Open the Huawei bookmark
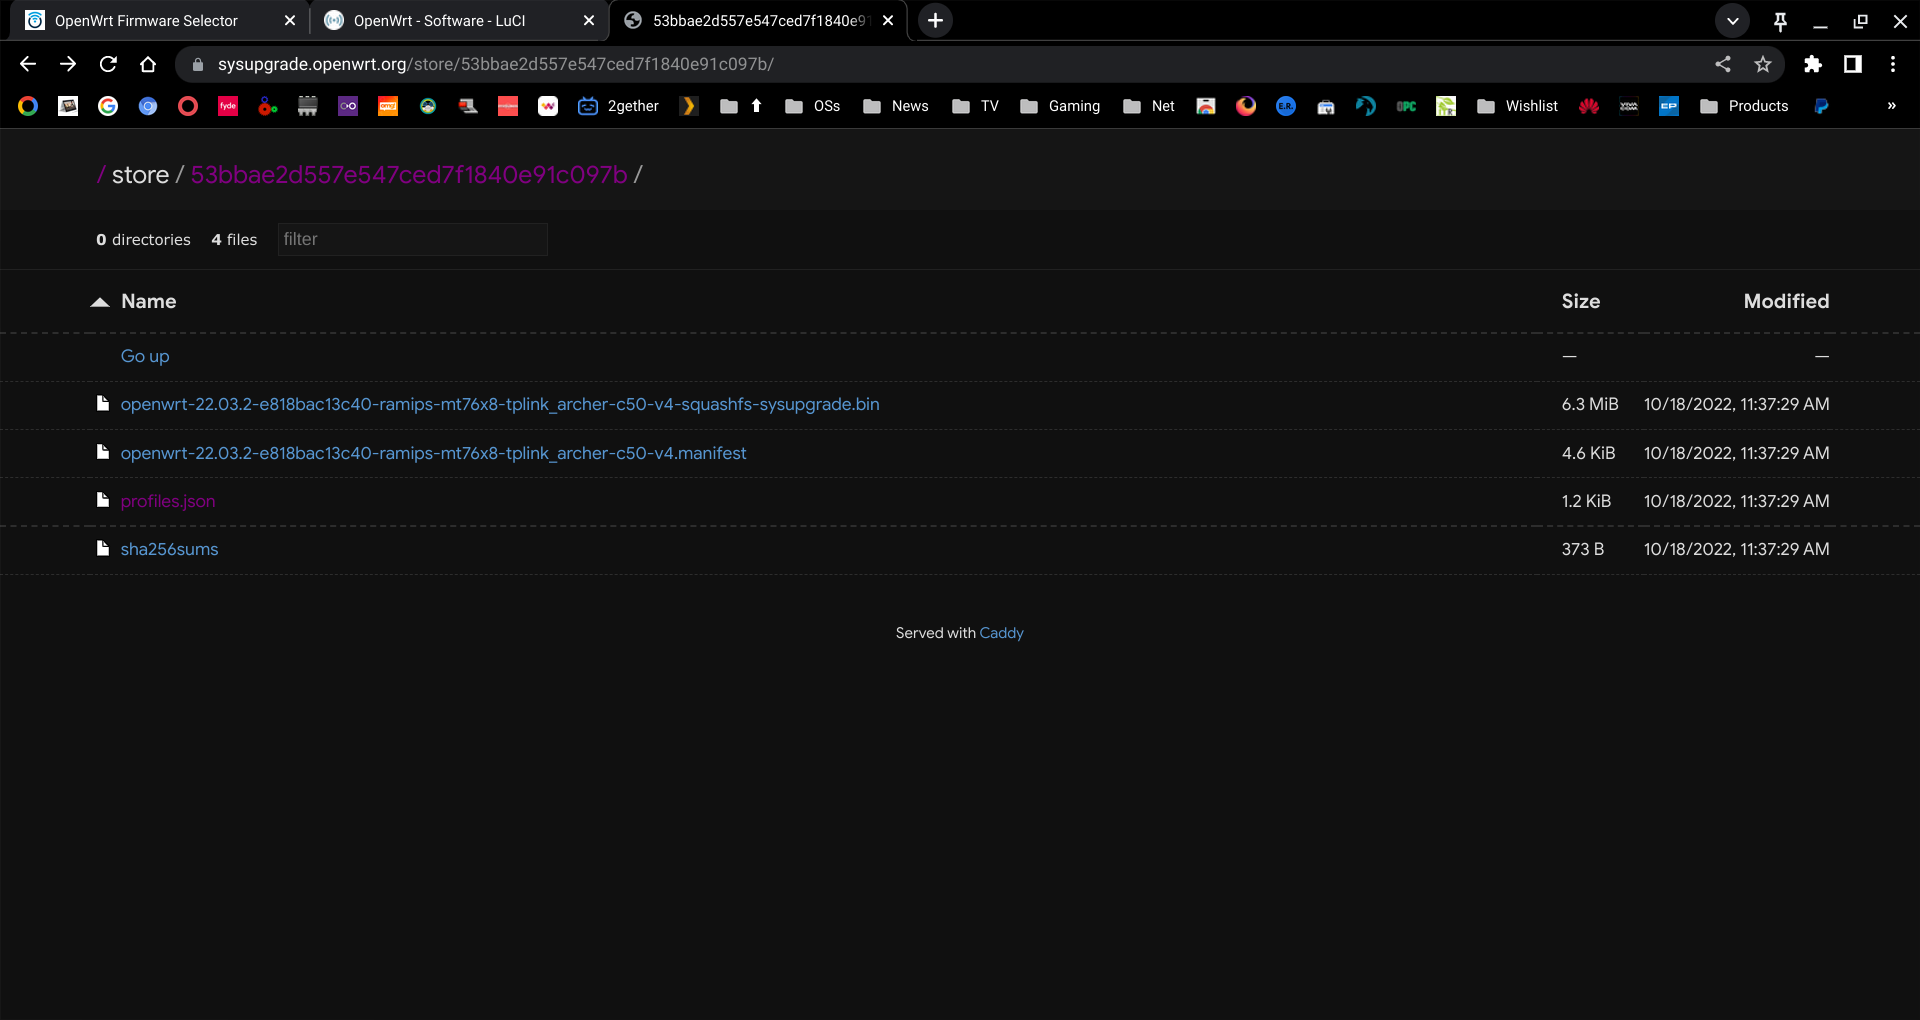 [x=1589, y=106]
